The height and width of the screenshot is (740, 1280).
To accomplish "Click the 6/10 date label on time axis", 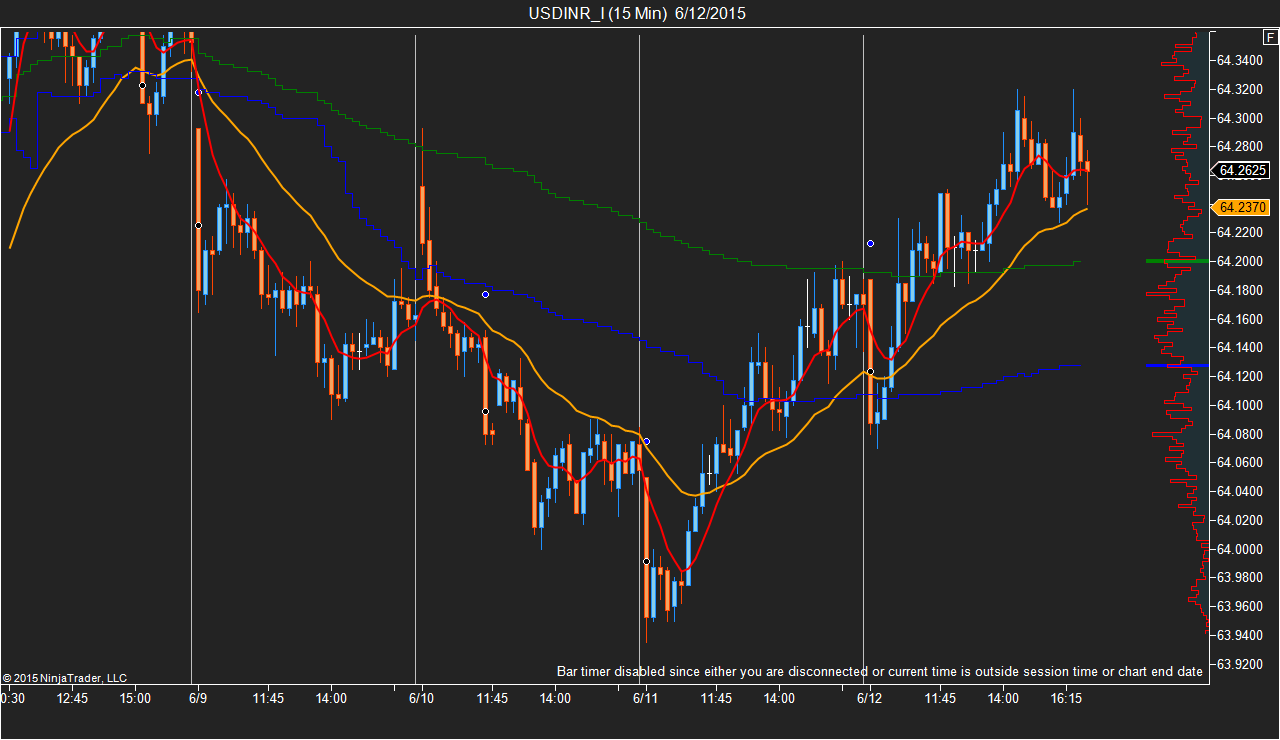I will click(422, 698).
